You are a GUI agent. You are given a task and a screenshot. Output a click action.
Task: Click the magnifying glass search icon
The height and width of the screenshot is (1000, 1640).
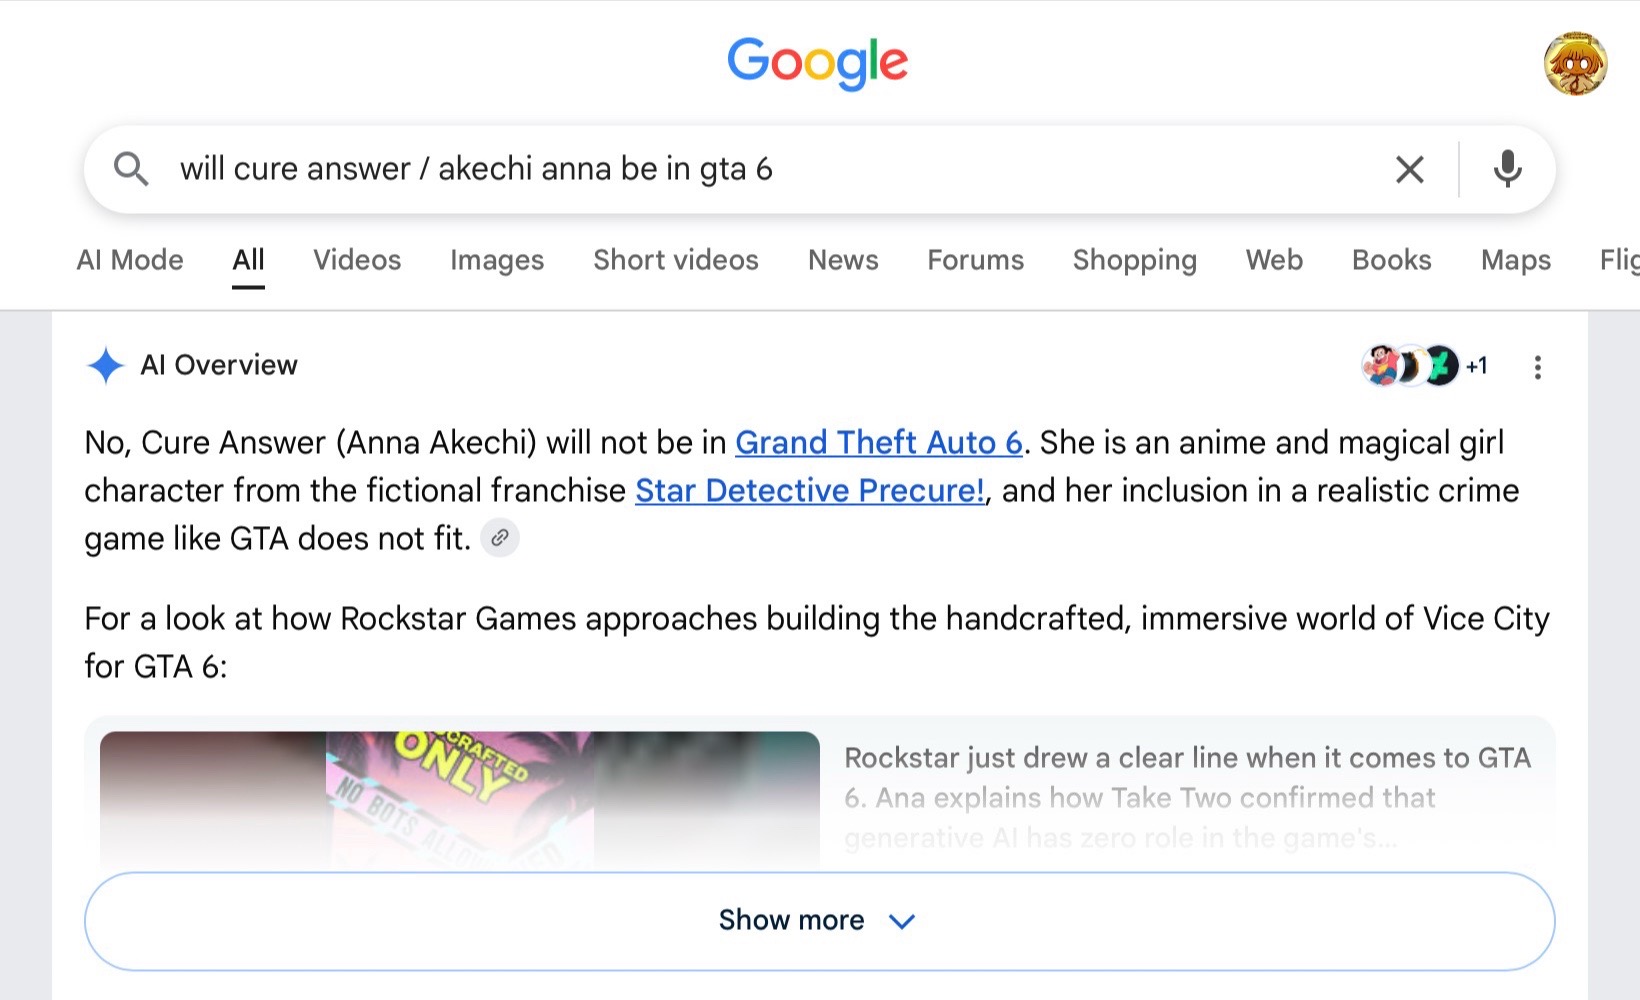click(131, 169)
